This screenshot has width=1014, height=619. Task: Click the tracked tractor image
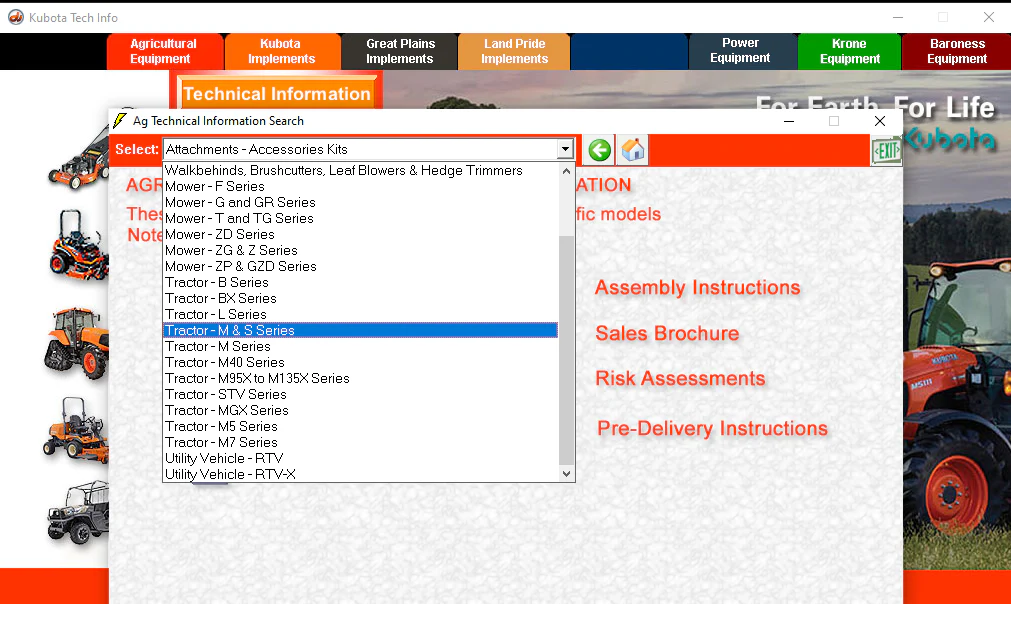pos(76,342)
